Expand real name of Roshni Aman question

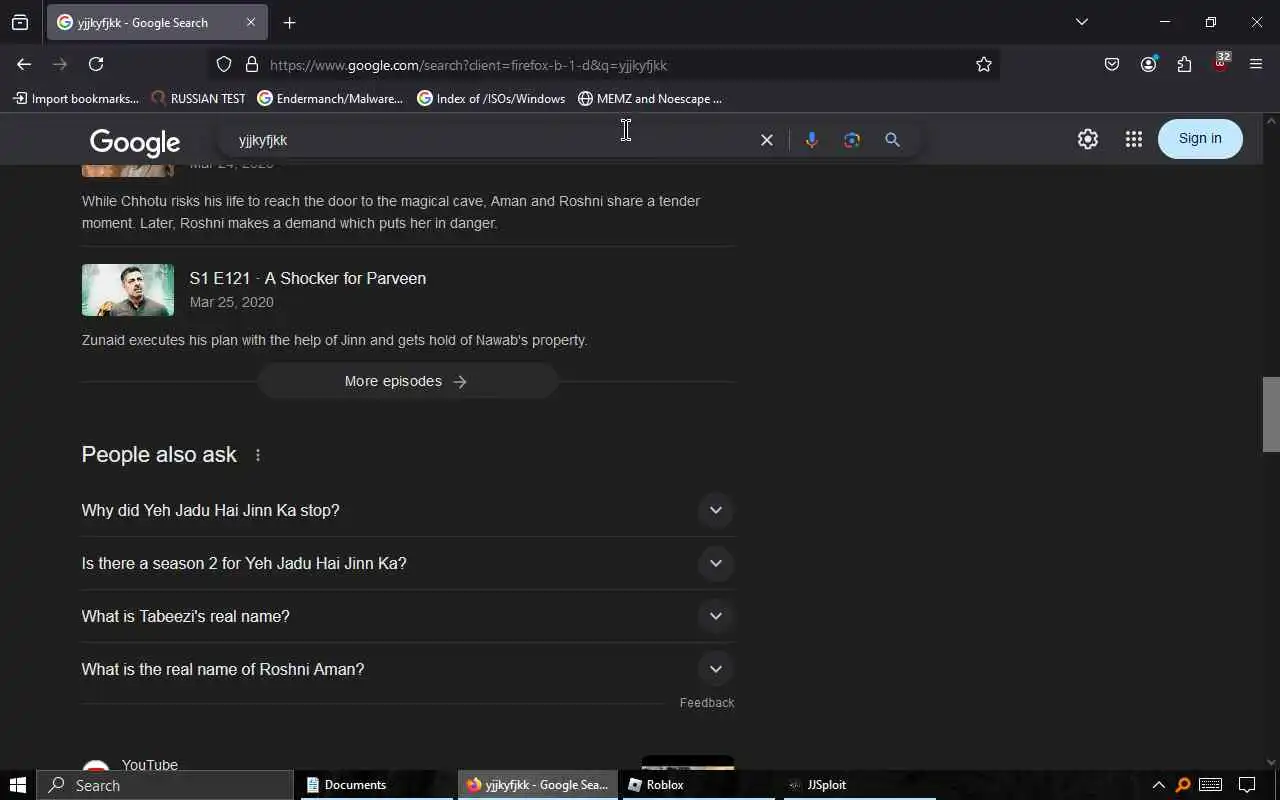click(x=408, y=669)
